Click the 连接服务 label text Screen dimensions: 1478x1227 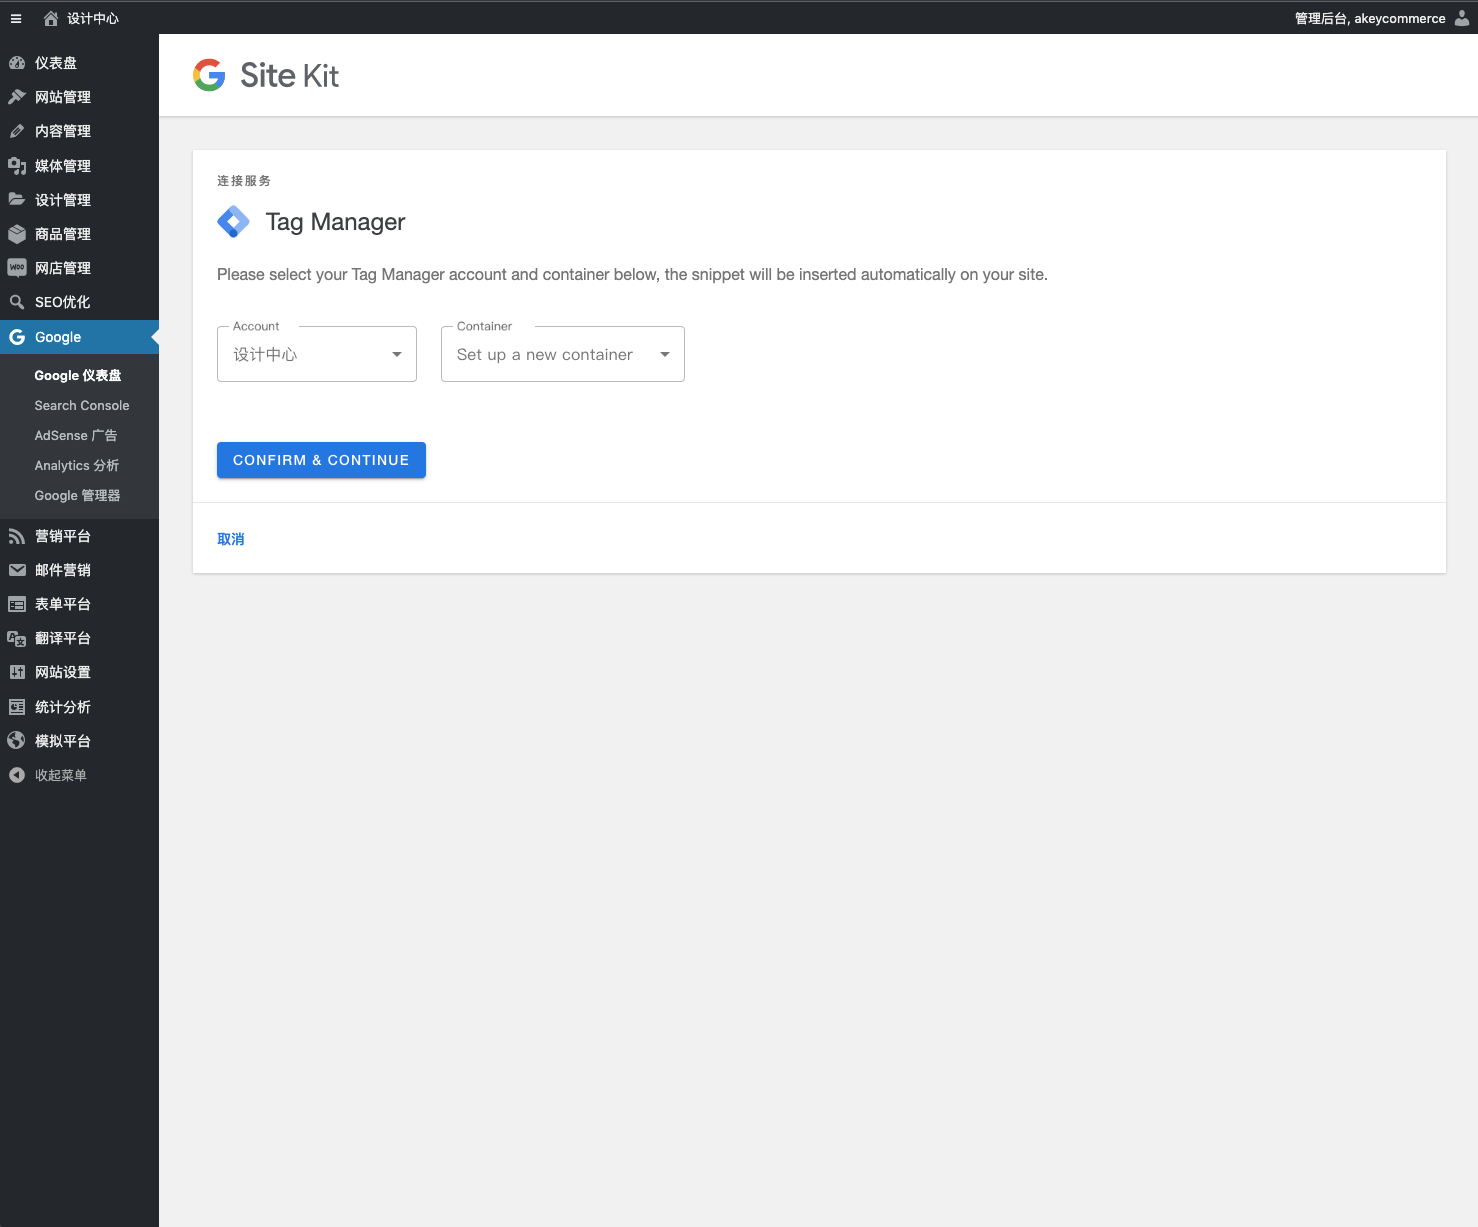(244, 181)
